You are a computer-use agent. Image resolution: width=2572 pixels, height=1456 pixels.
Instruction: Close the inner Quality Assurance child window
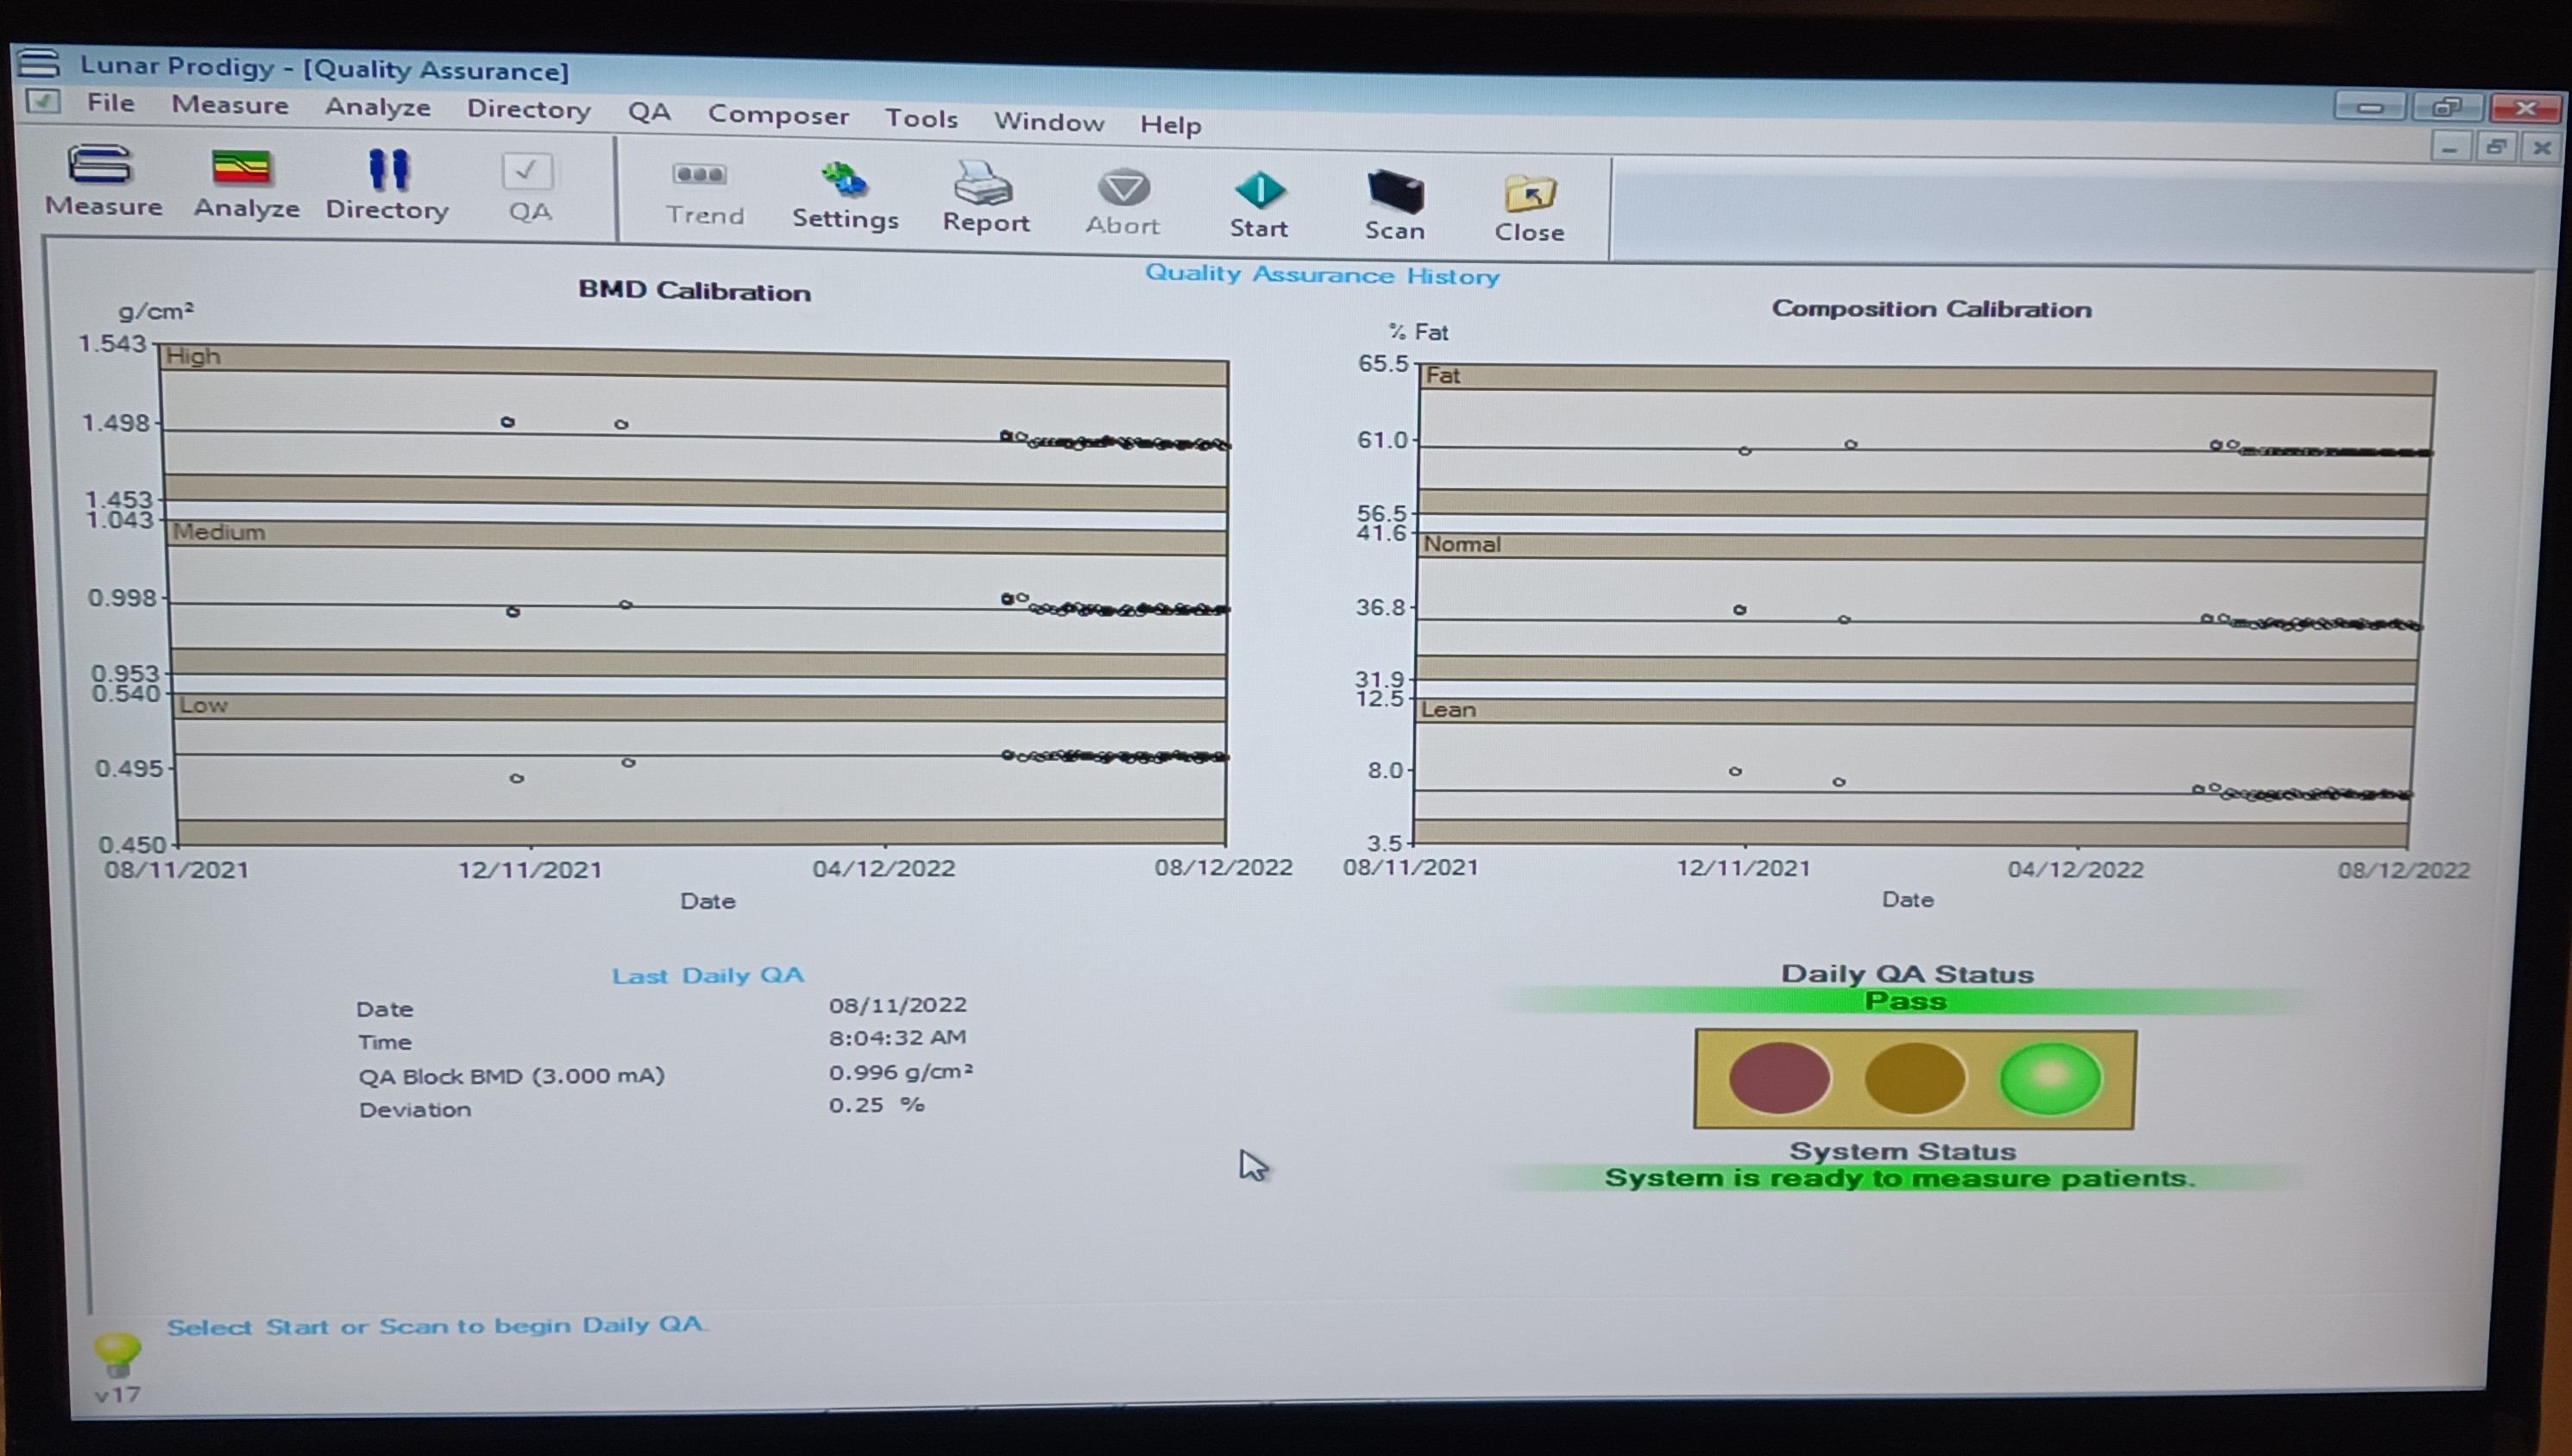(x=2541, y=149)
